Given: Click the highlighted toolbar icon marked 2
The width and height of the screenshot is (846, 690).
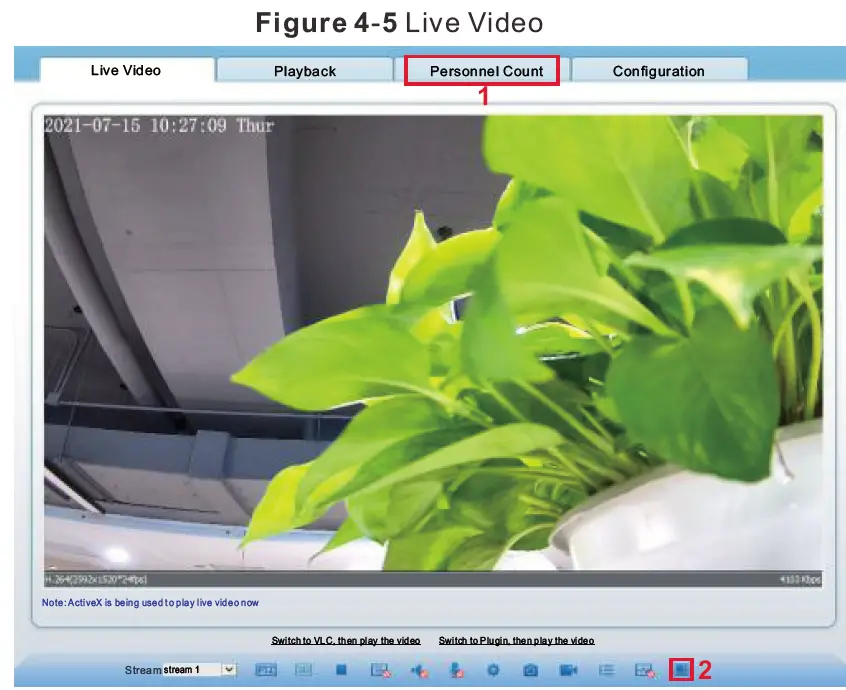Looking at the screenshot, I should [684, 668].
